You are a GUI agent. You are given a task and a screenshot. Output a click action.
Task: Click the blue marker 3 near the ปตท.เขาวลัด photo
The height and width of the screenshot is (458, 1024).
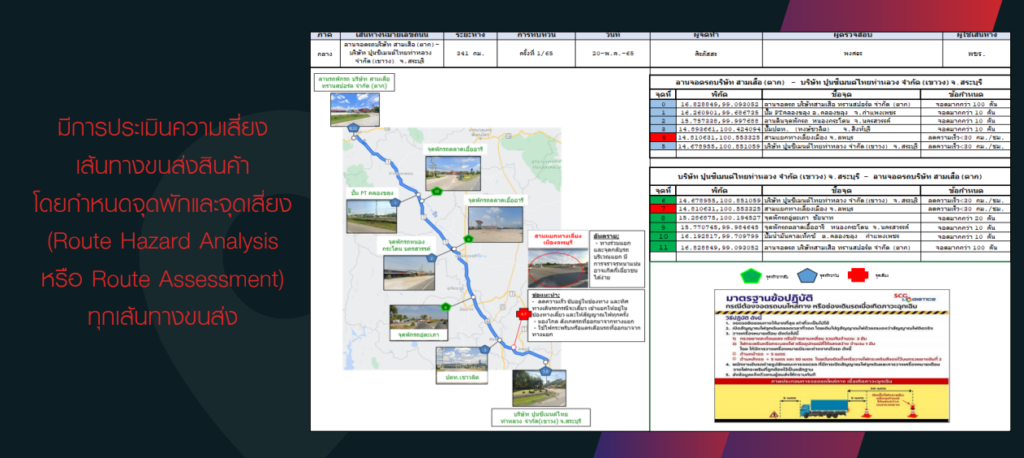click(x=483, y=350)
